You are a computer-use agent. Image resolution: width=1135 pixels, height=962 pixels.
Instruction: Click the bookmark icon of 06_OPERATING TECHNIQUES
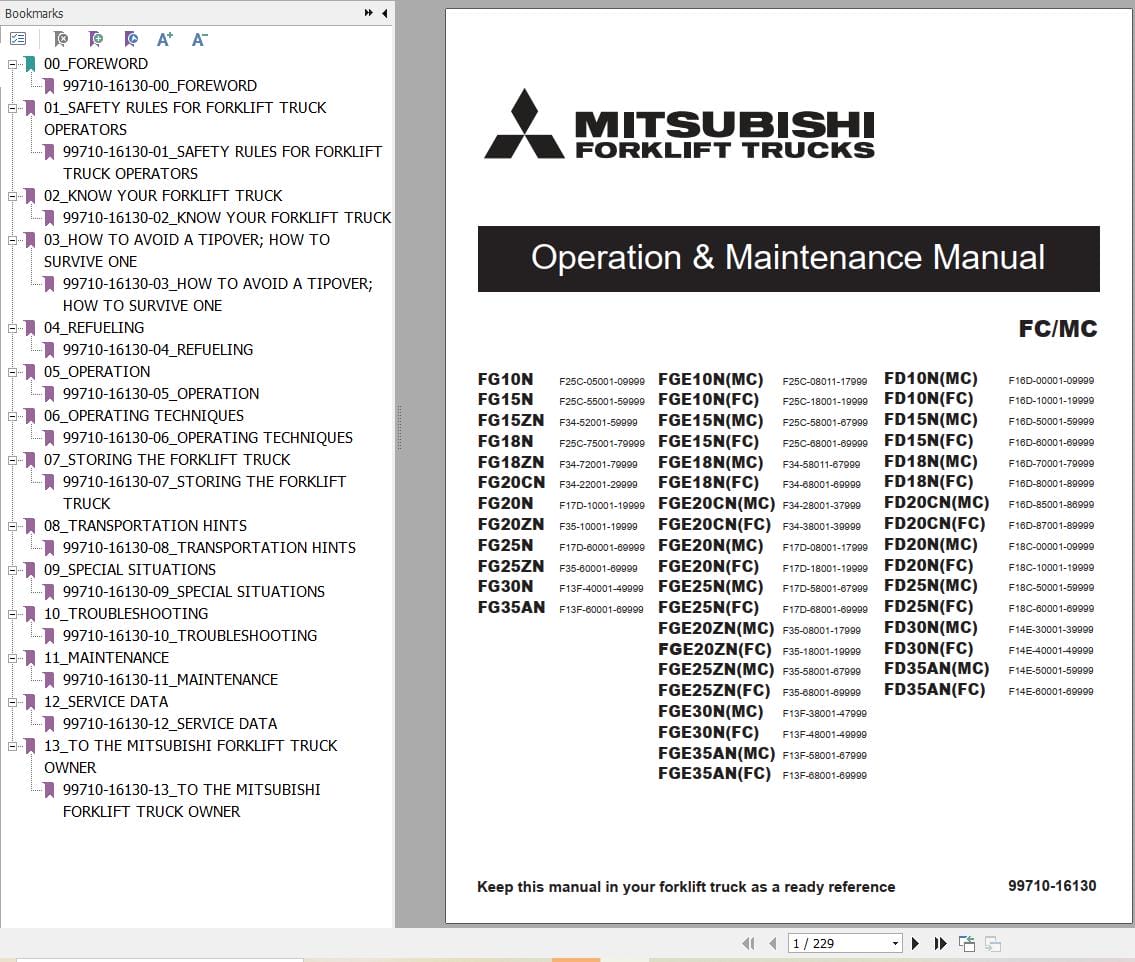(x=30, y=415)
